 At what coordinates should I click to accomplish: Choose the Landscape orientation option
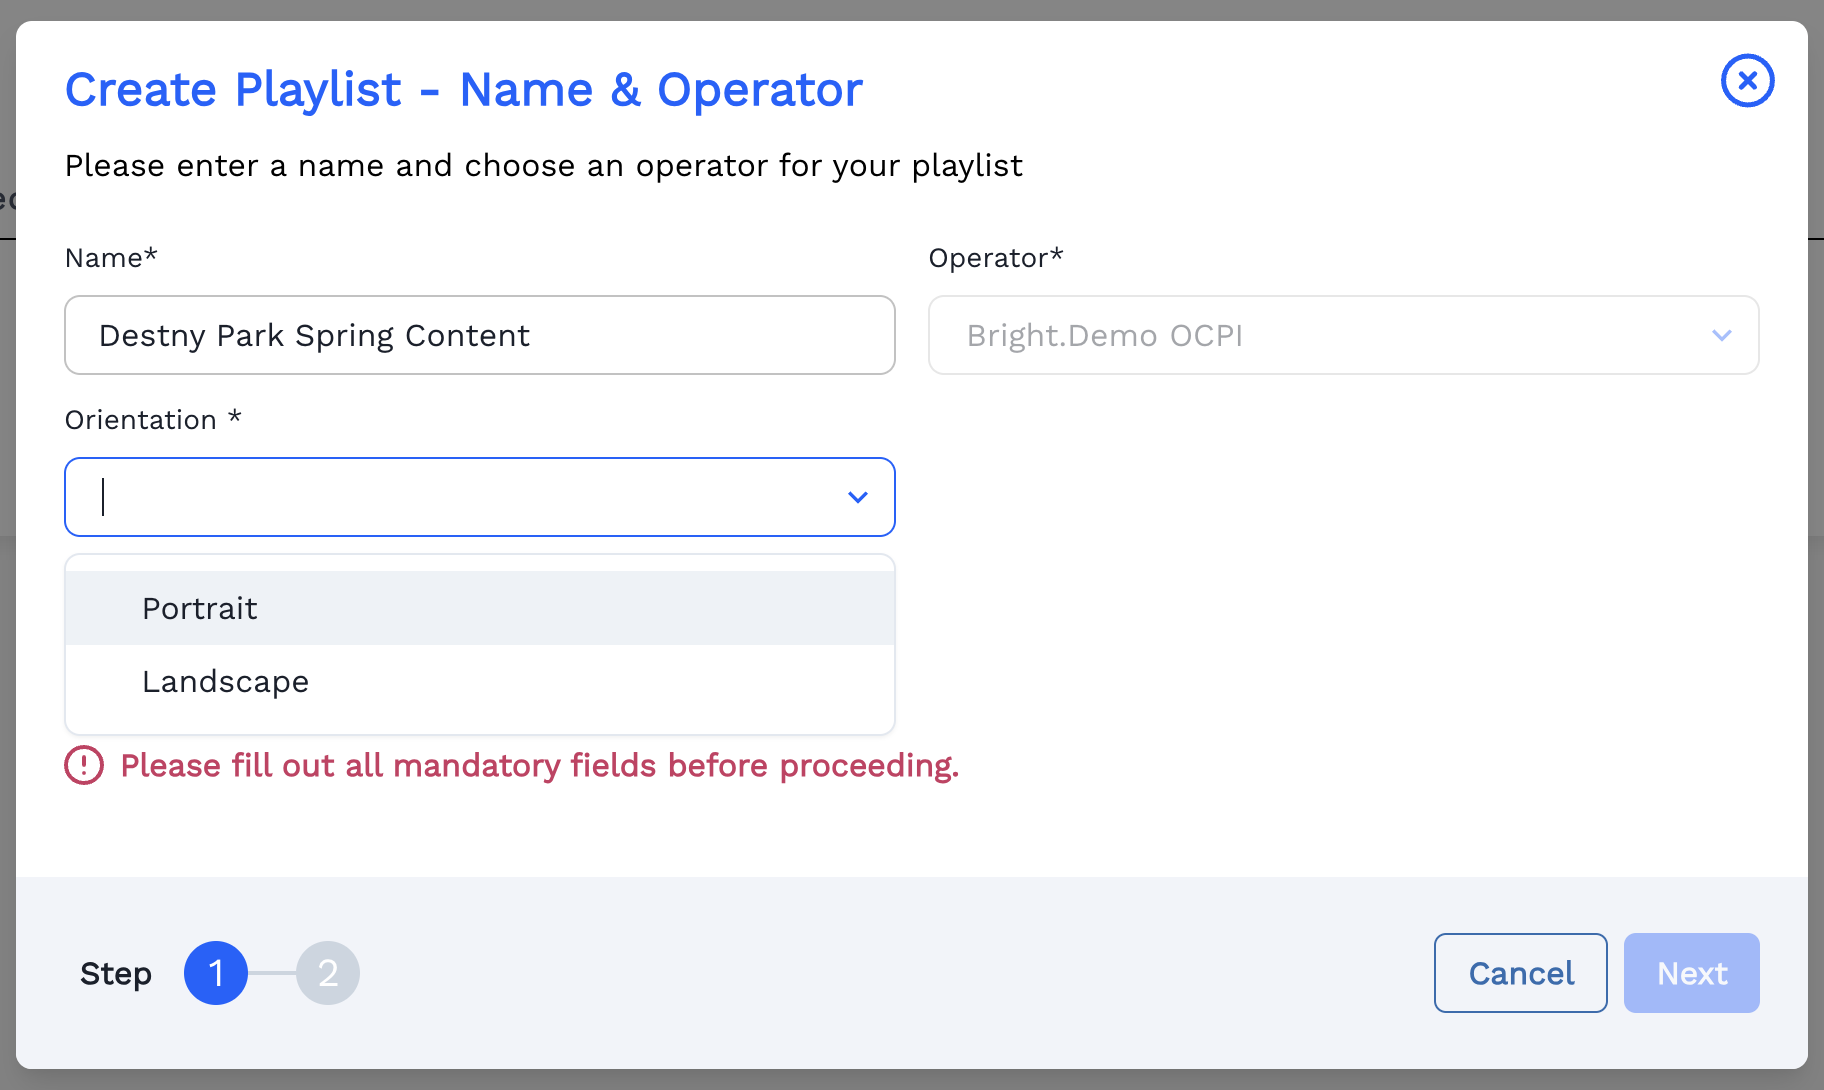[x=225, y=682]
